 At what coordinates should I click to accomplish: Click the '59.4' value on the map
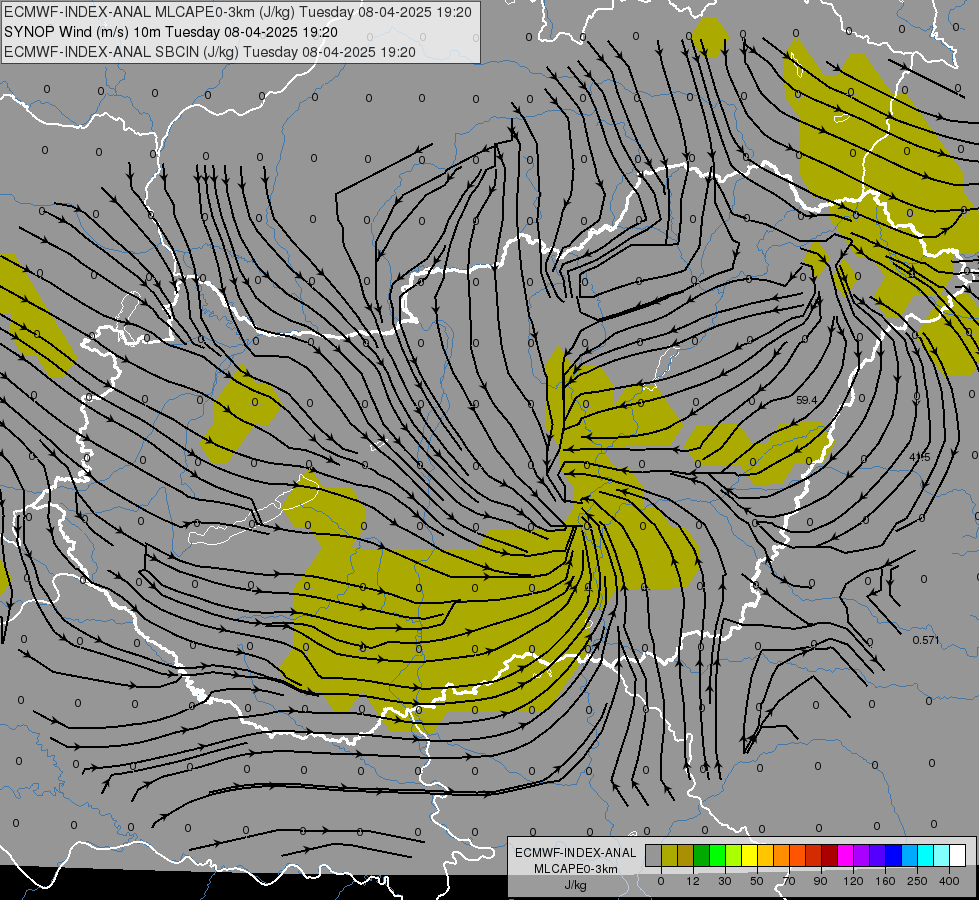pos(807,400)
